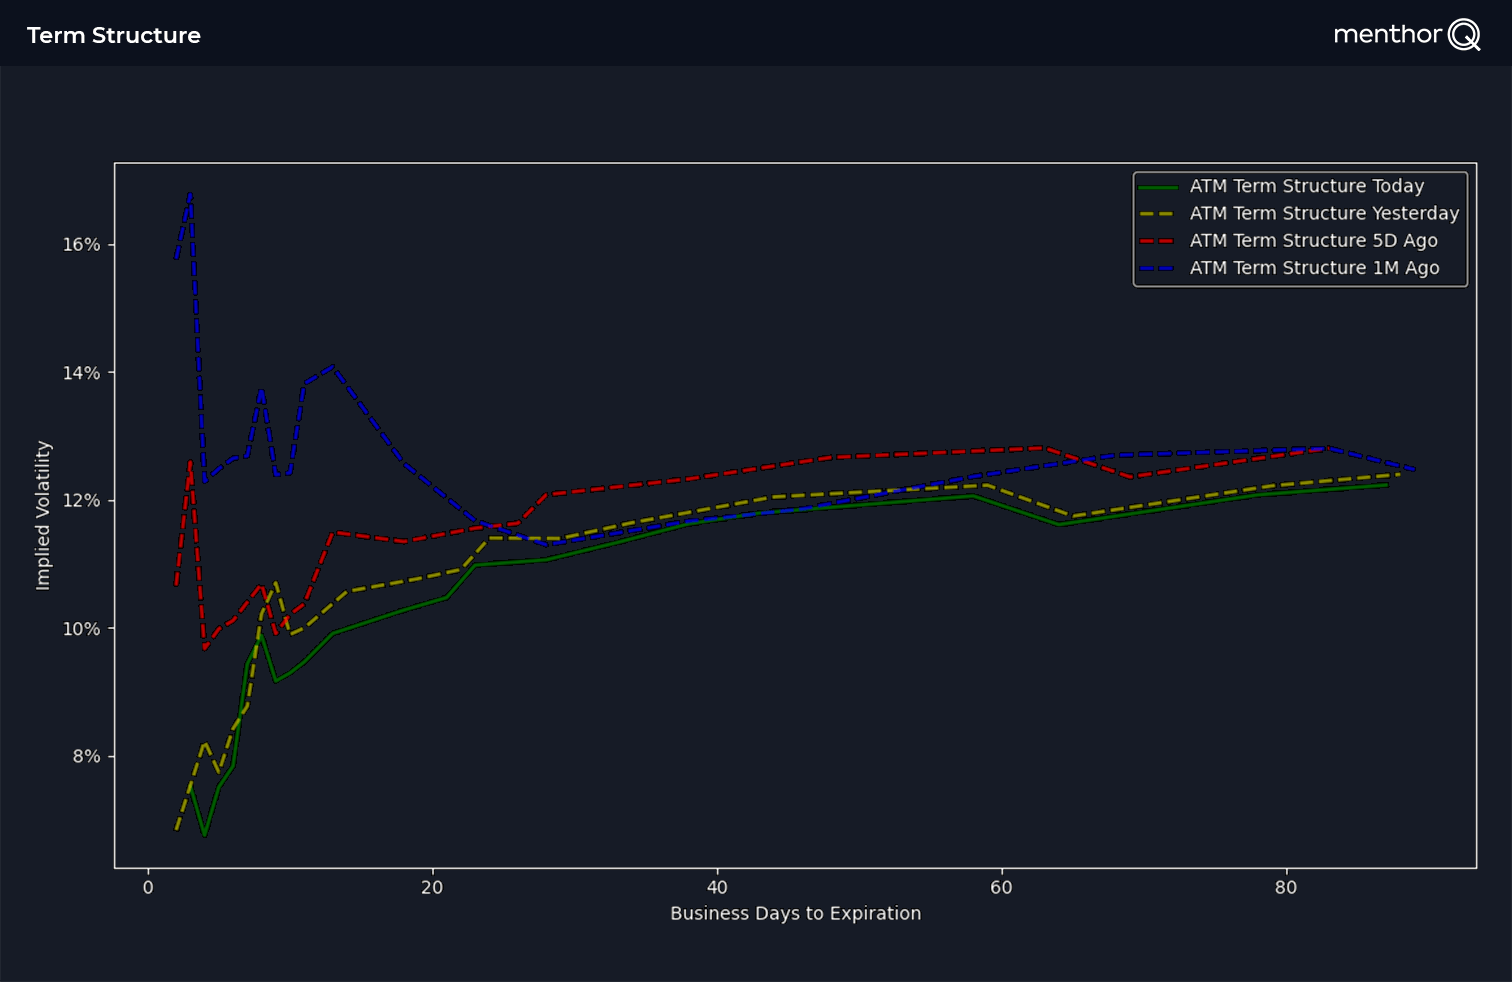Click the 8% y-axis tick label
1512x982 pixels.
pos(86,757)
